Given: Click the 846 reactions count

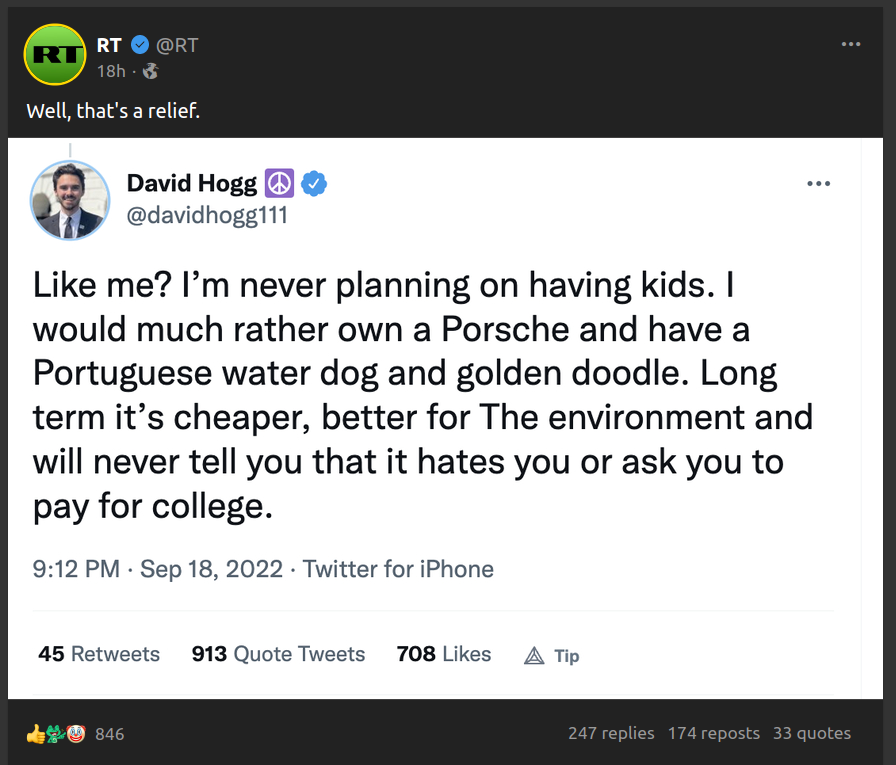Looking at the screenshot, I should pyautogui.click(x=110, y=734).
